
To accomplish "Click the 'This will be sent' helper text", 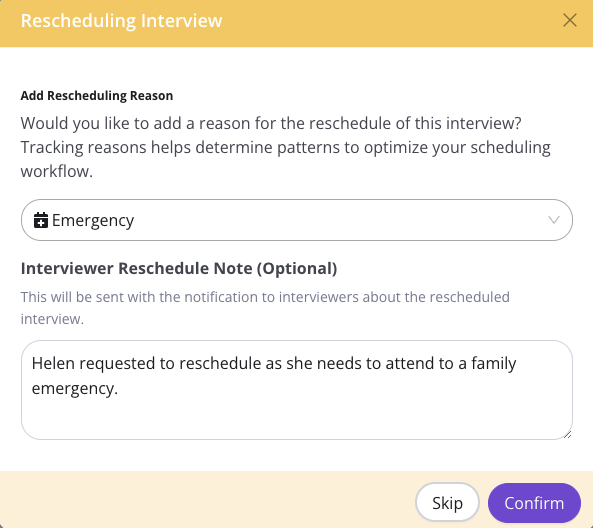I will click(x=265, y=308).
